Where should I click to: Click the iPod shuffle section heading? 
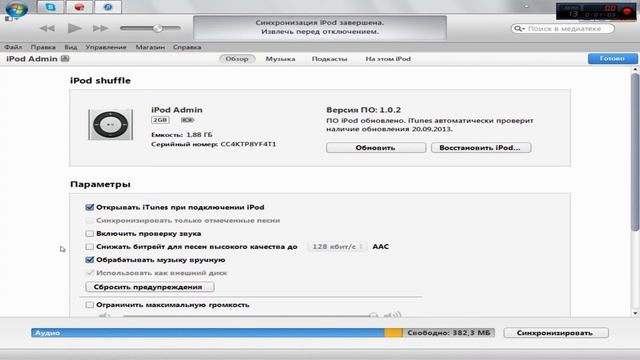[x=100, y=80]
